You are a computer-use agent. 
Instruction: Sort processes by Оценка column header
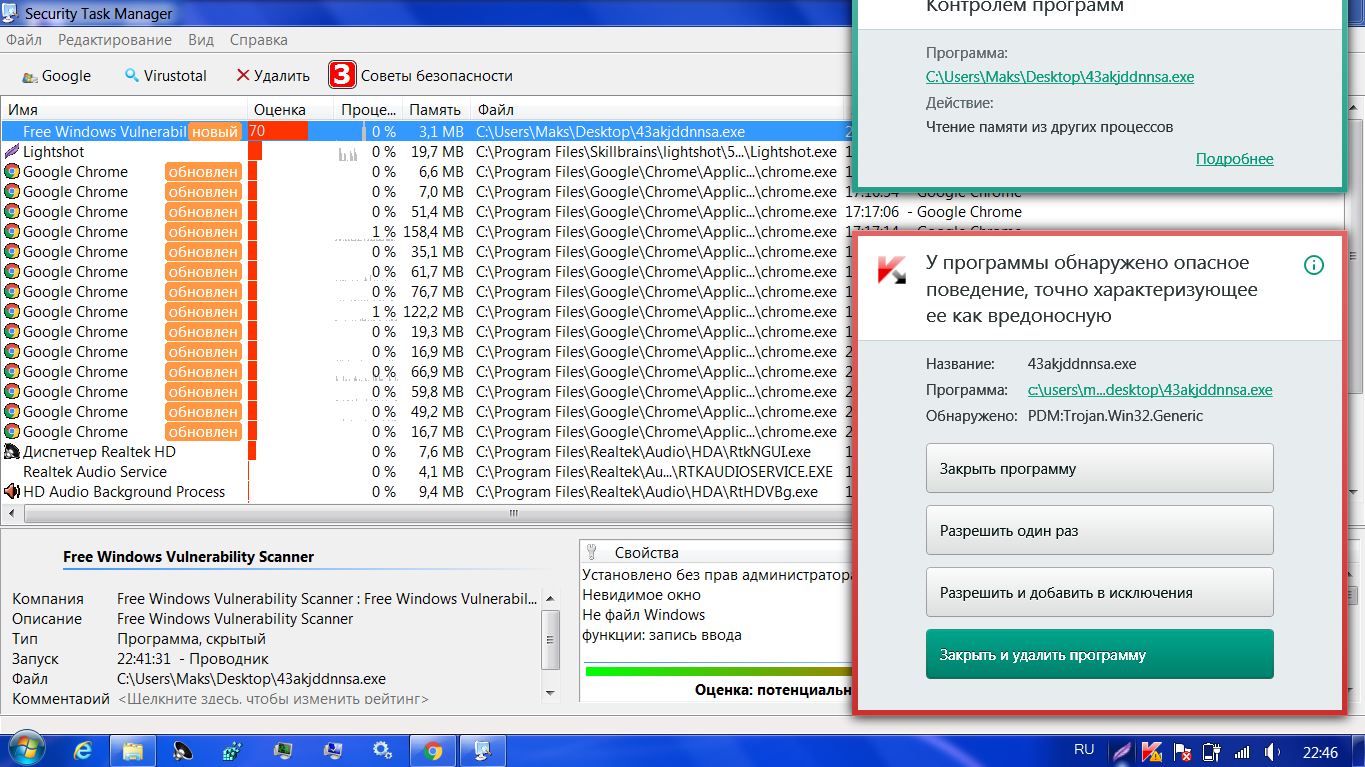(x=290, y=110)
